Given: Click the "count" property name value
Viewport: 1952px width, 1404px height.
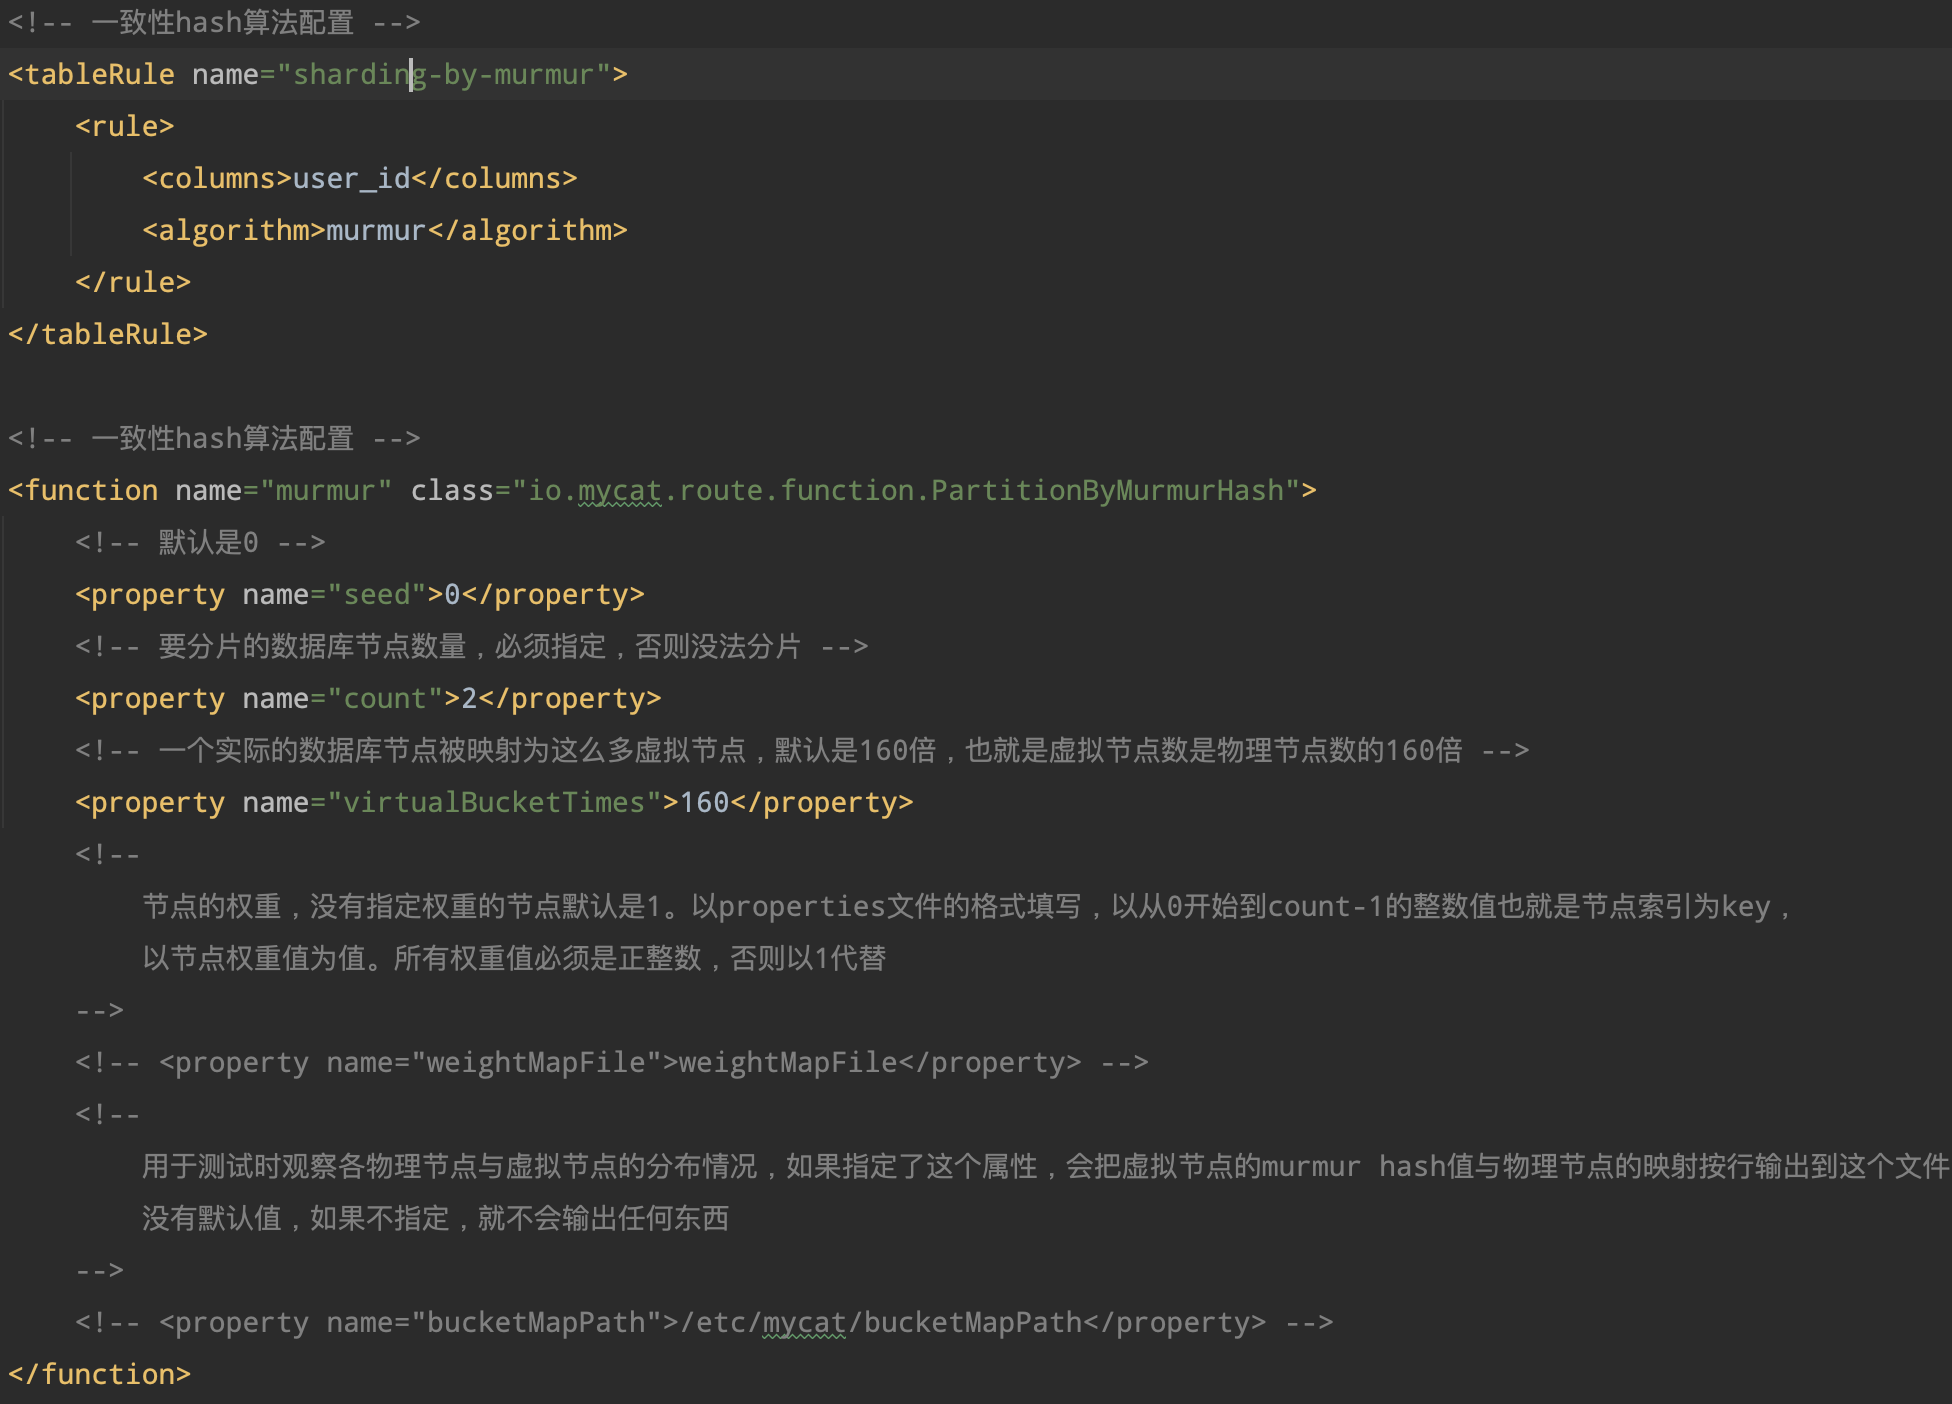Looking at the screenshot, I should [x=385, y=699].
